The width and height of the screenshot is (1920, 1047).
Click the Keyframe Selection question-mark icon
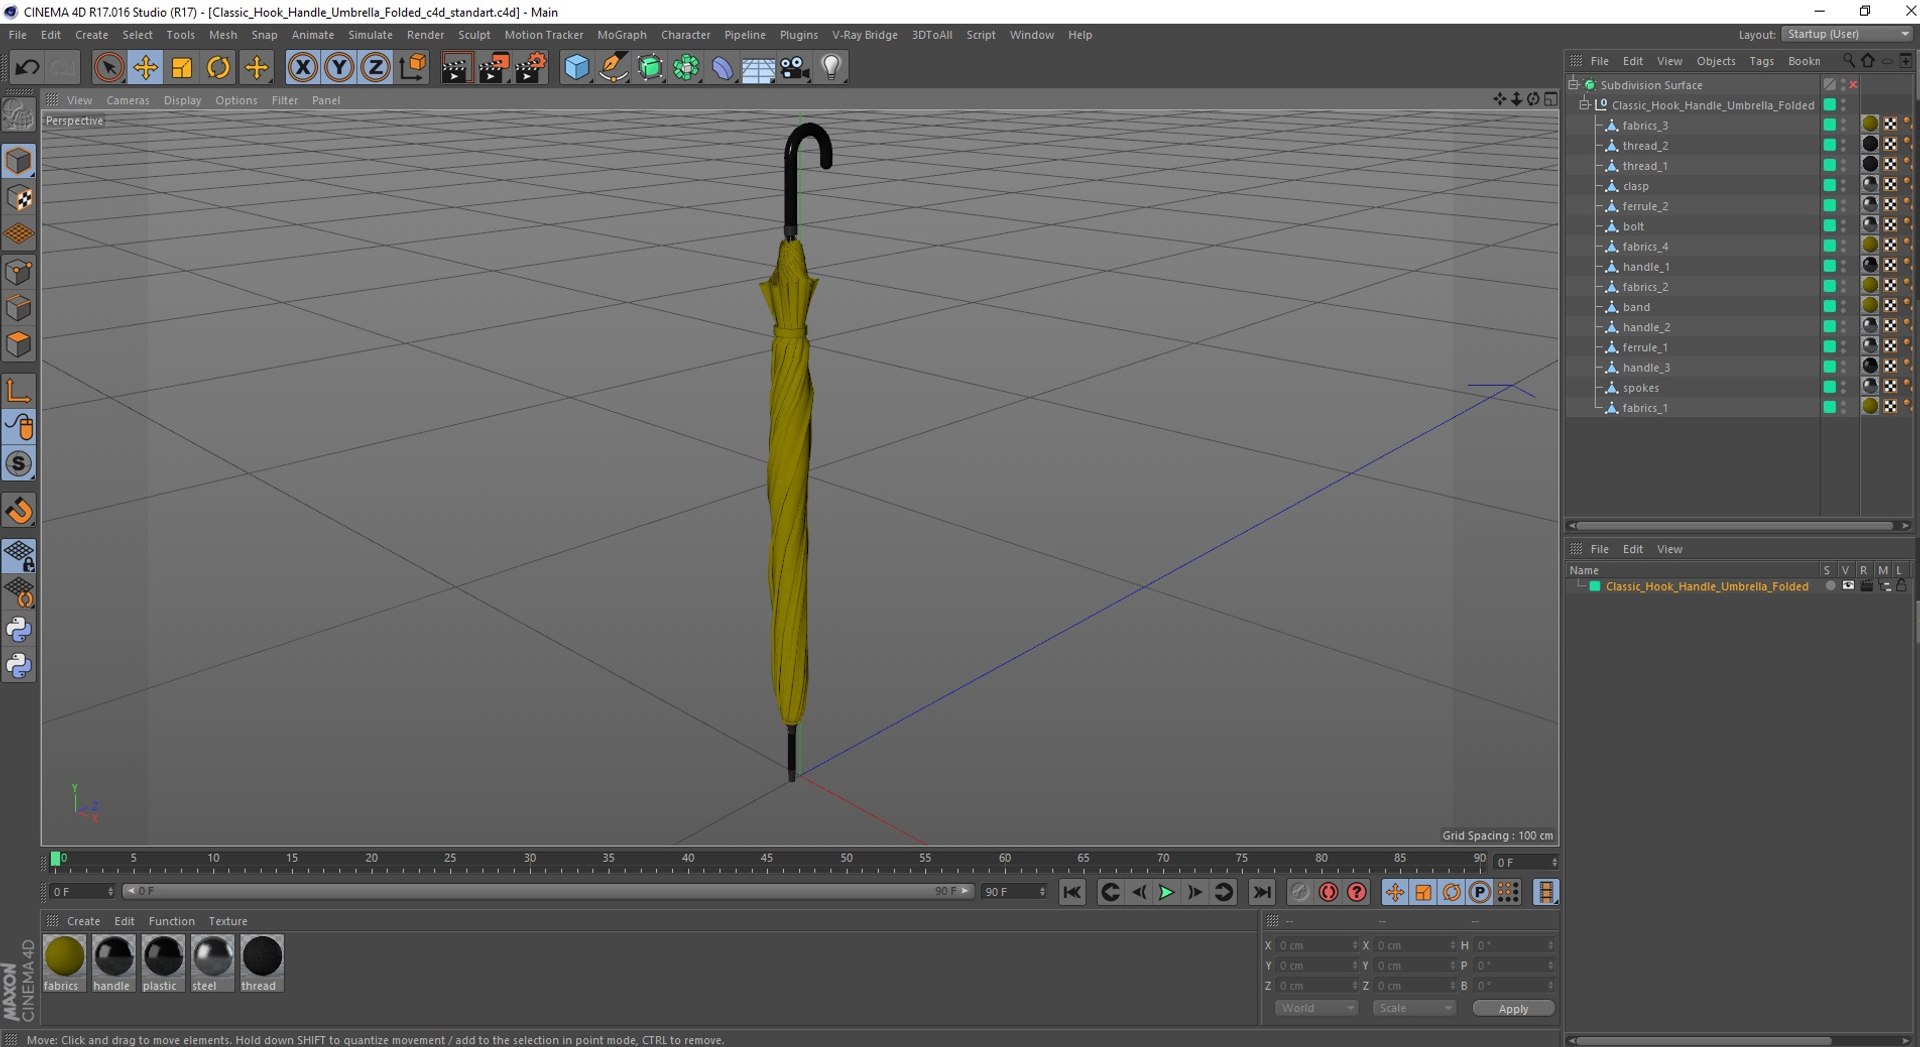pyautogui.click(x=1356, y=892)
